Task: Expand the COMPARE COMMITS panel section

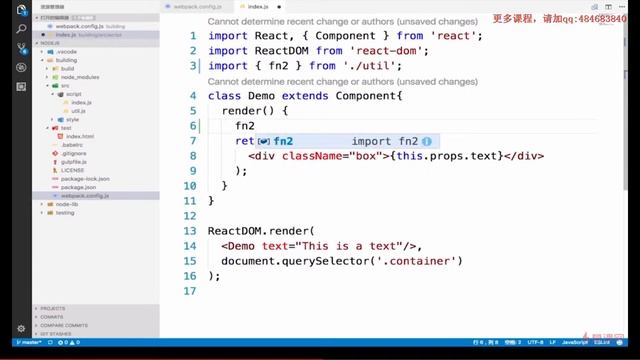Action: click(x=96, y=325)
